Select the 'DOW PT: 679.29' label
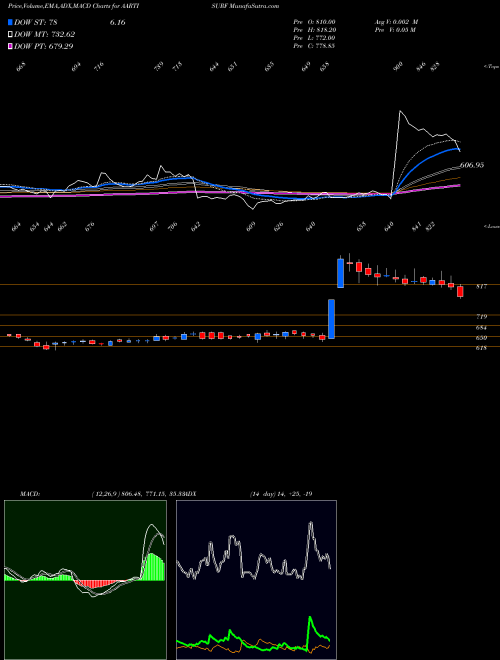The width and height of the screenshot is (500, 660). coord(44,46)
